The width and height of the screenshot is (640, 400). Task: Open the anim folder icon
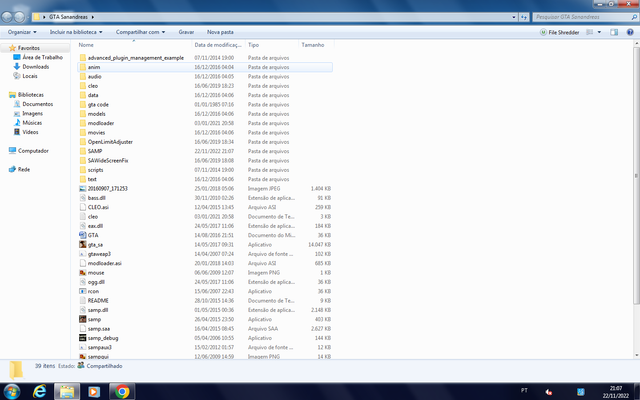(83, 67)
